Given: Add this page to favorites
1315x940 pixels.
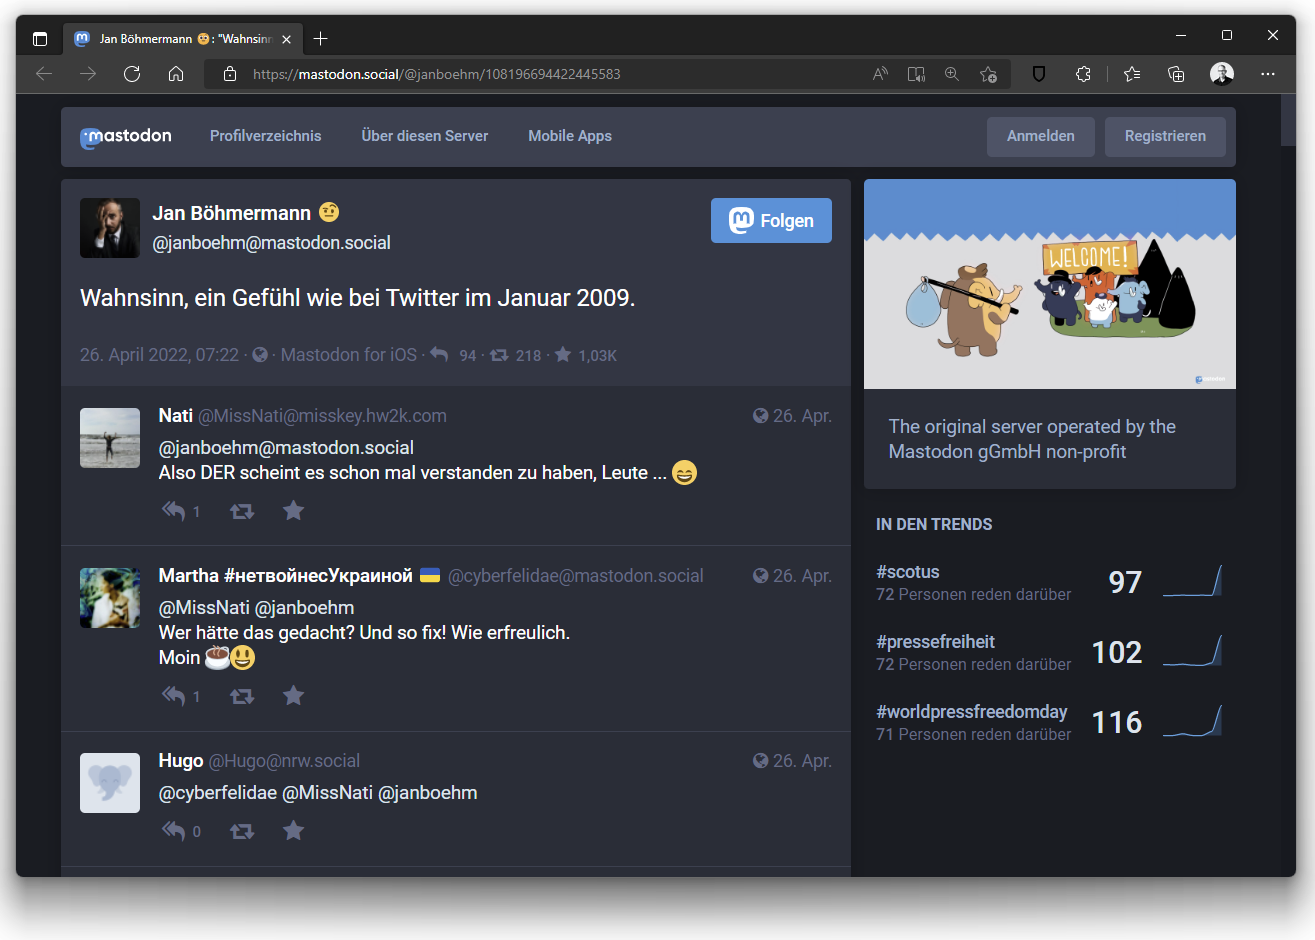Looking at the screenshot, I should pyautogui.click(x=988, y=74).
